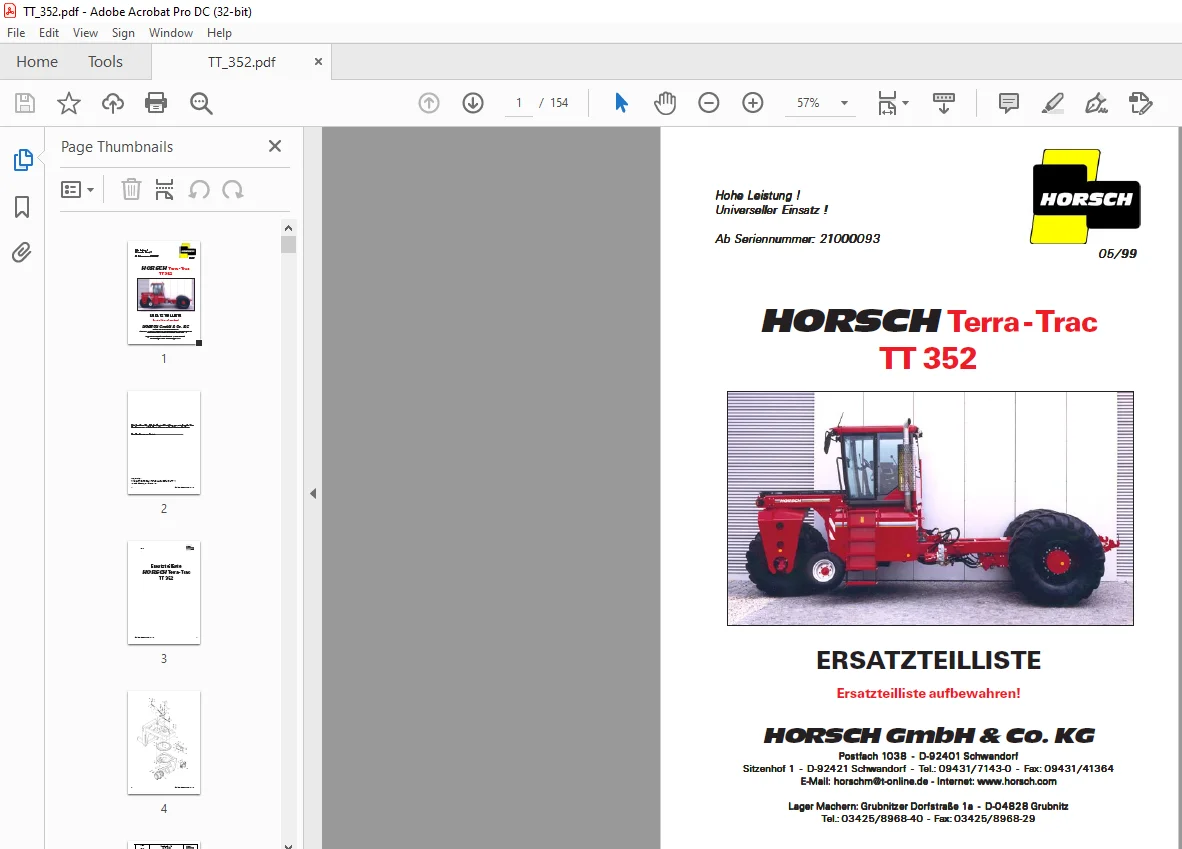Switch to the Home tab
1182x849 pixels.
[x=37, y=62]
